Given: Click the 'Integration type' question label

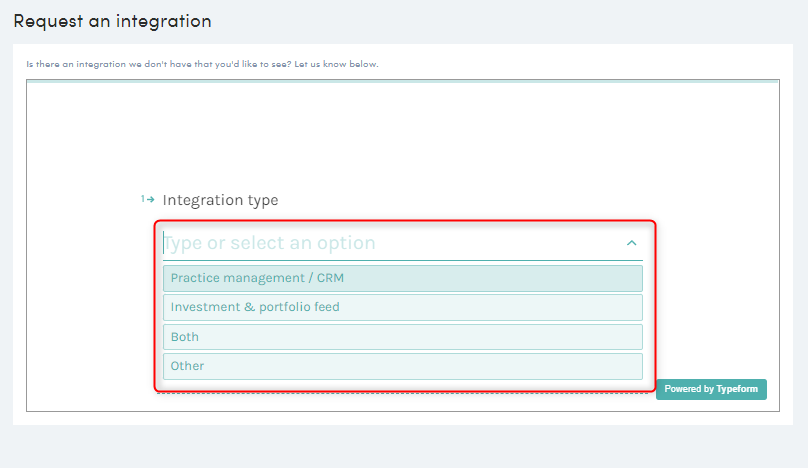Looking at the screenshot, I should [220, 200].
